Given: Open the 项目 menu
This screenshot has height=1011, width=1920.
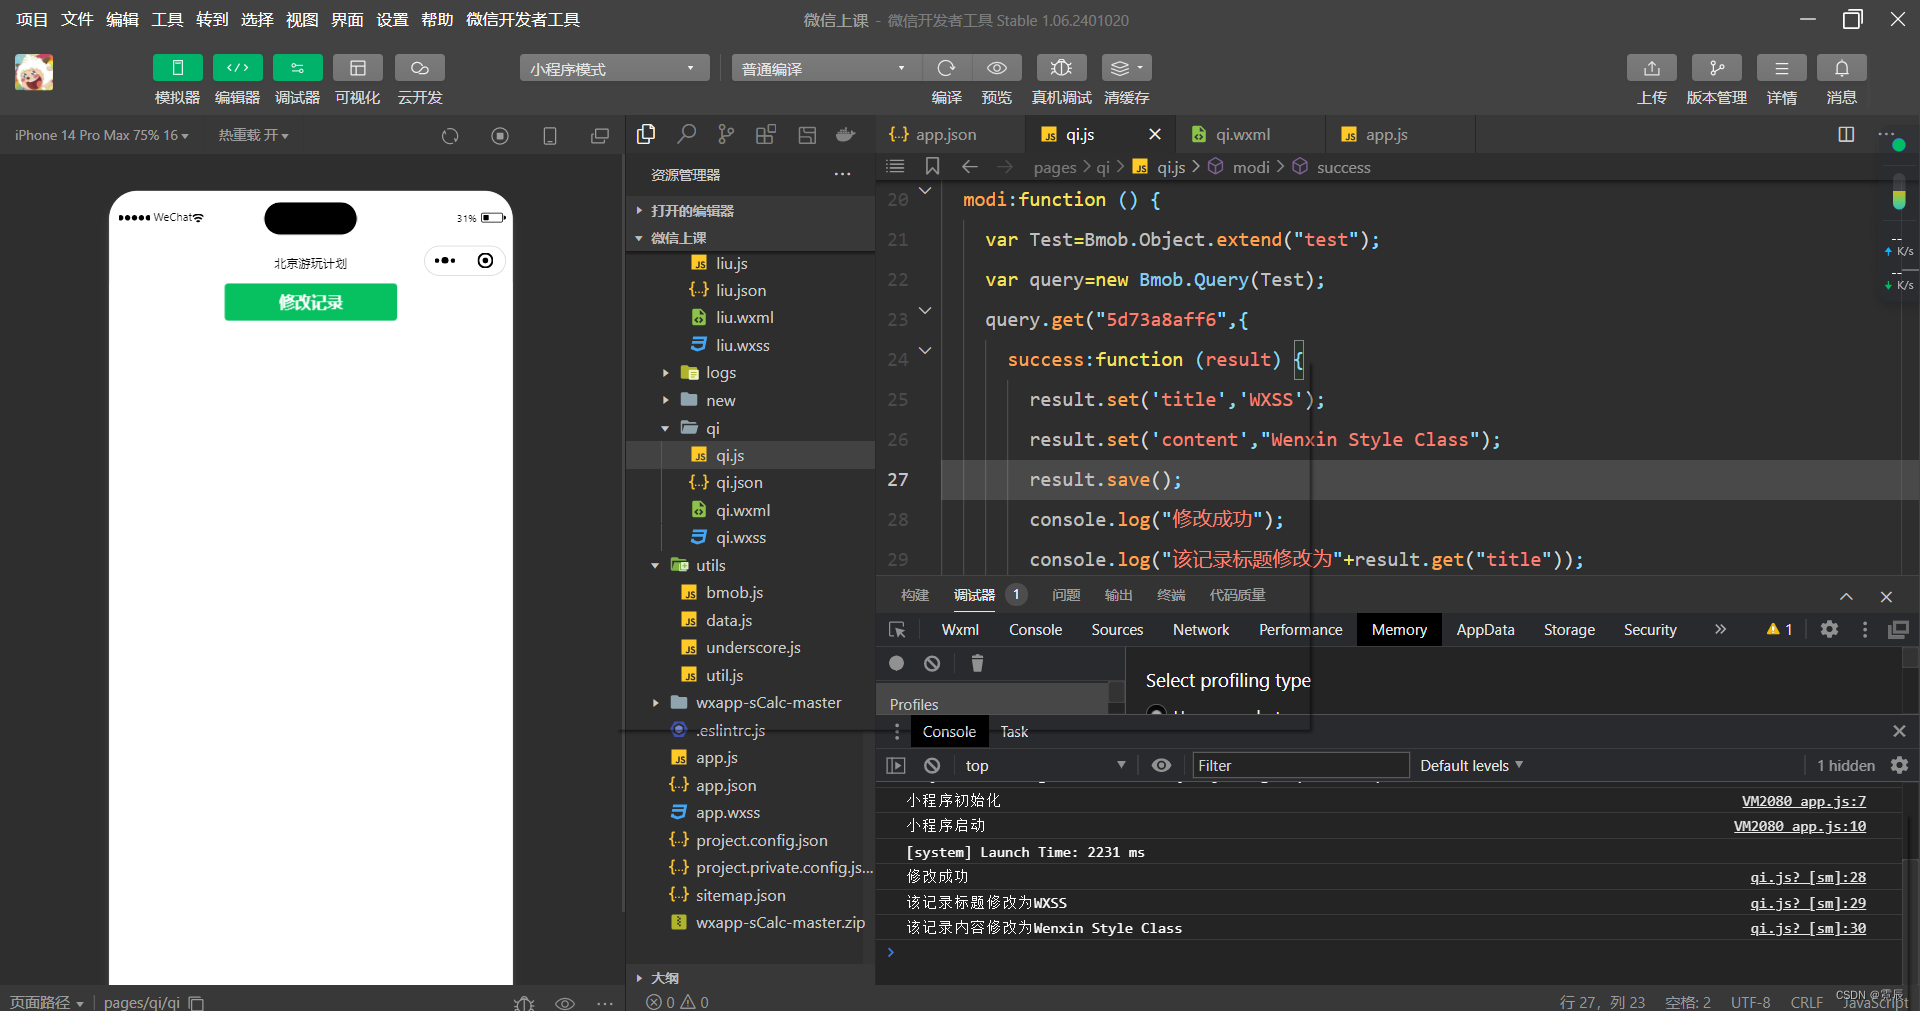Looking at the screenshot, I should (x=31, y=19).
